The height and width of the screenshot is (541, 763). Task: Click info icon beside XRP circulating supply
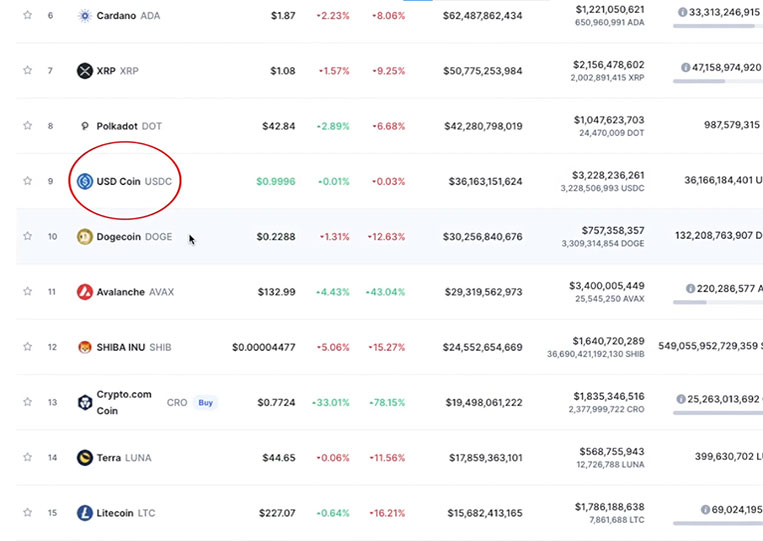[686, 68]
